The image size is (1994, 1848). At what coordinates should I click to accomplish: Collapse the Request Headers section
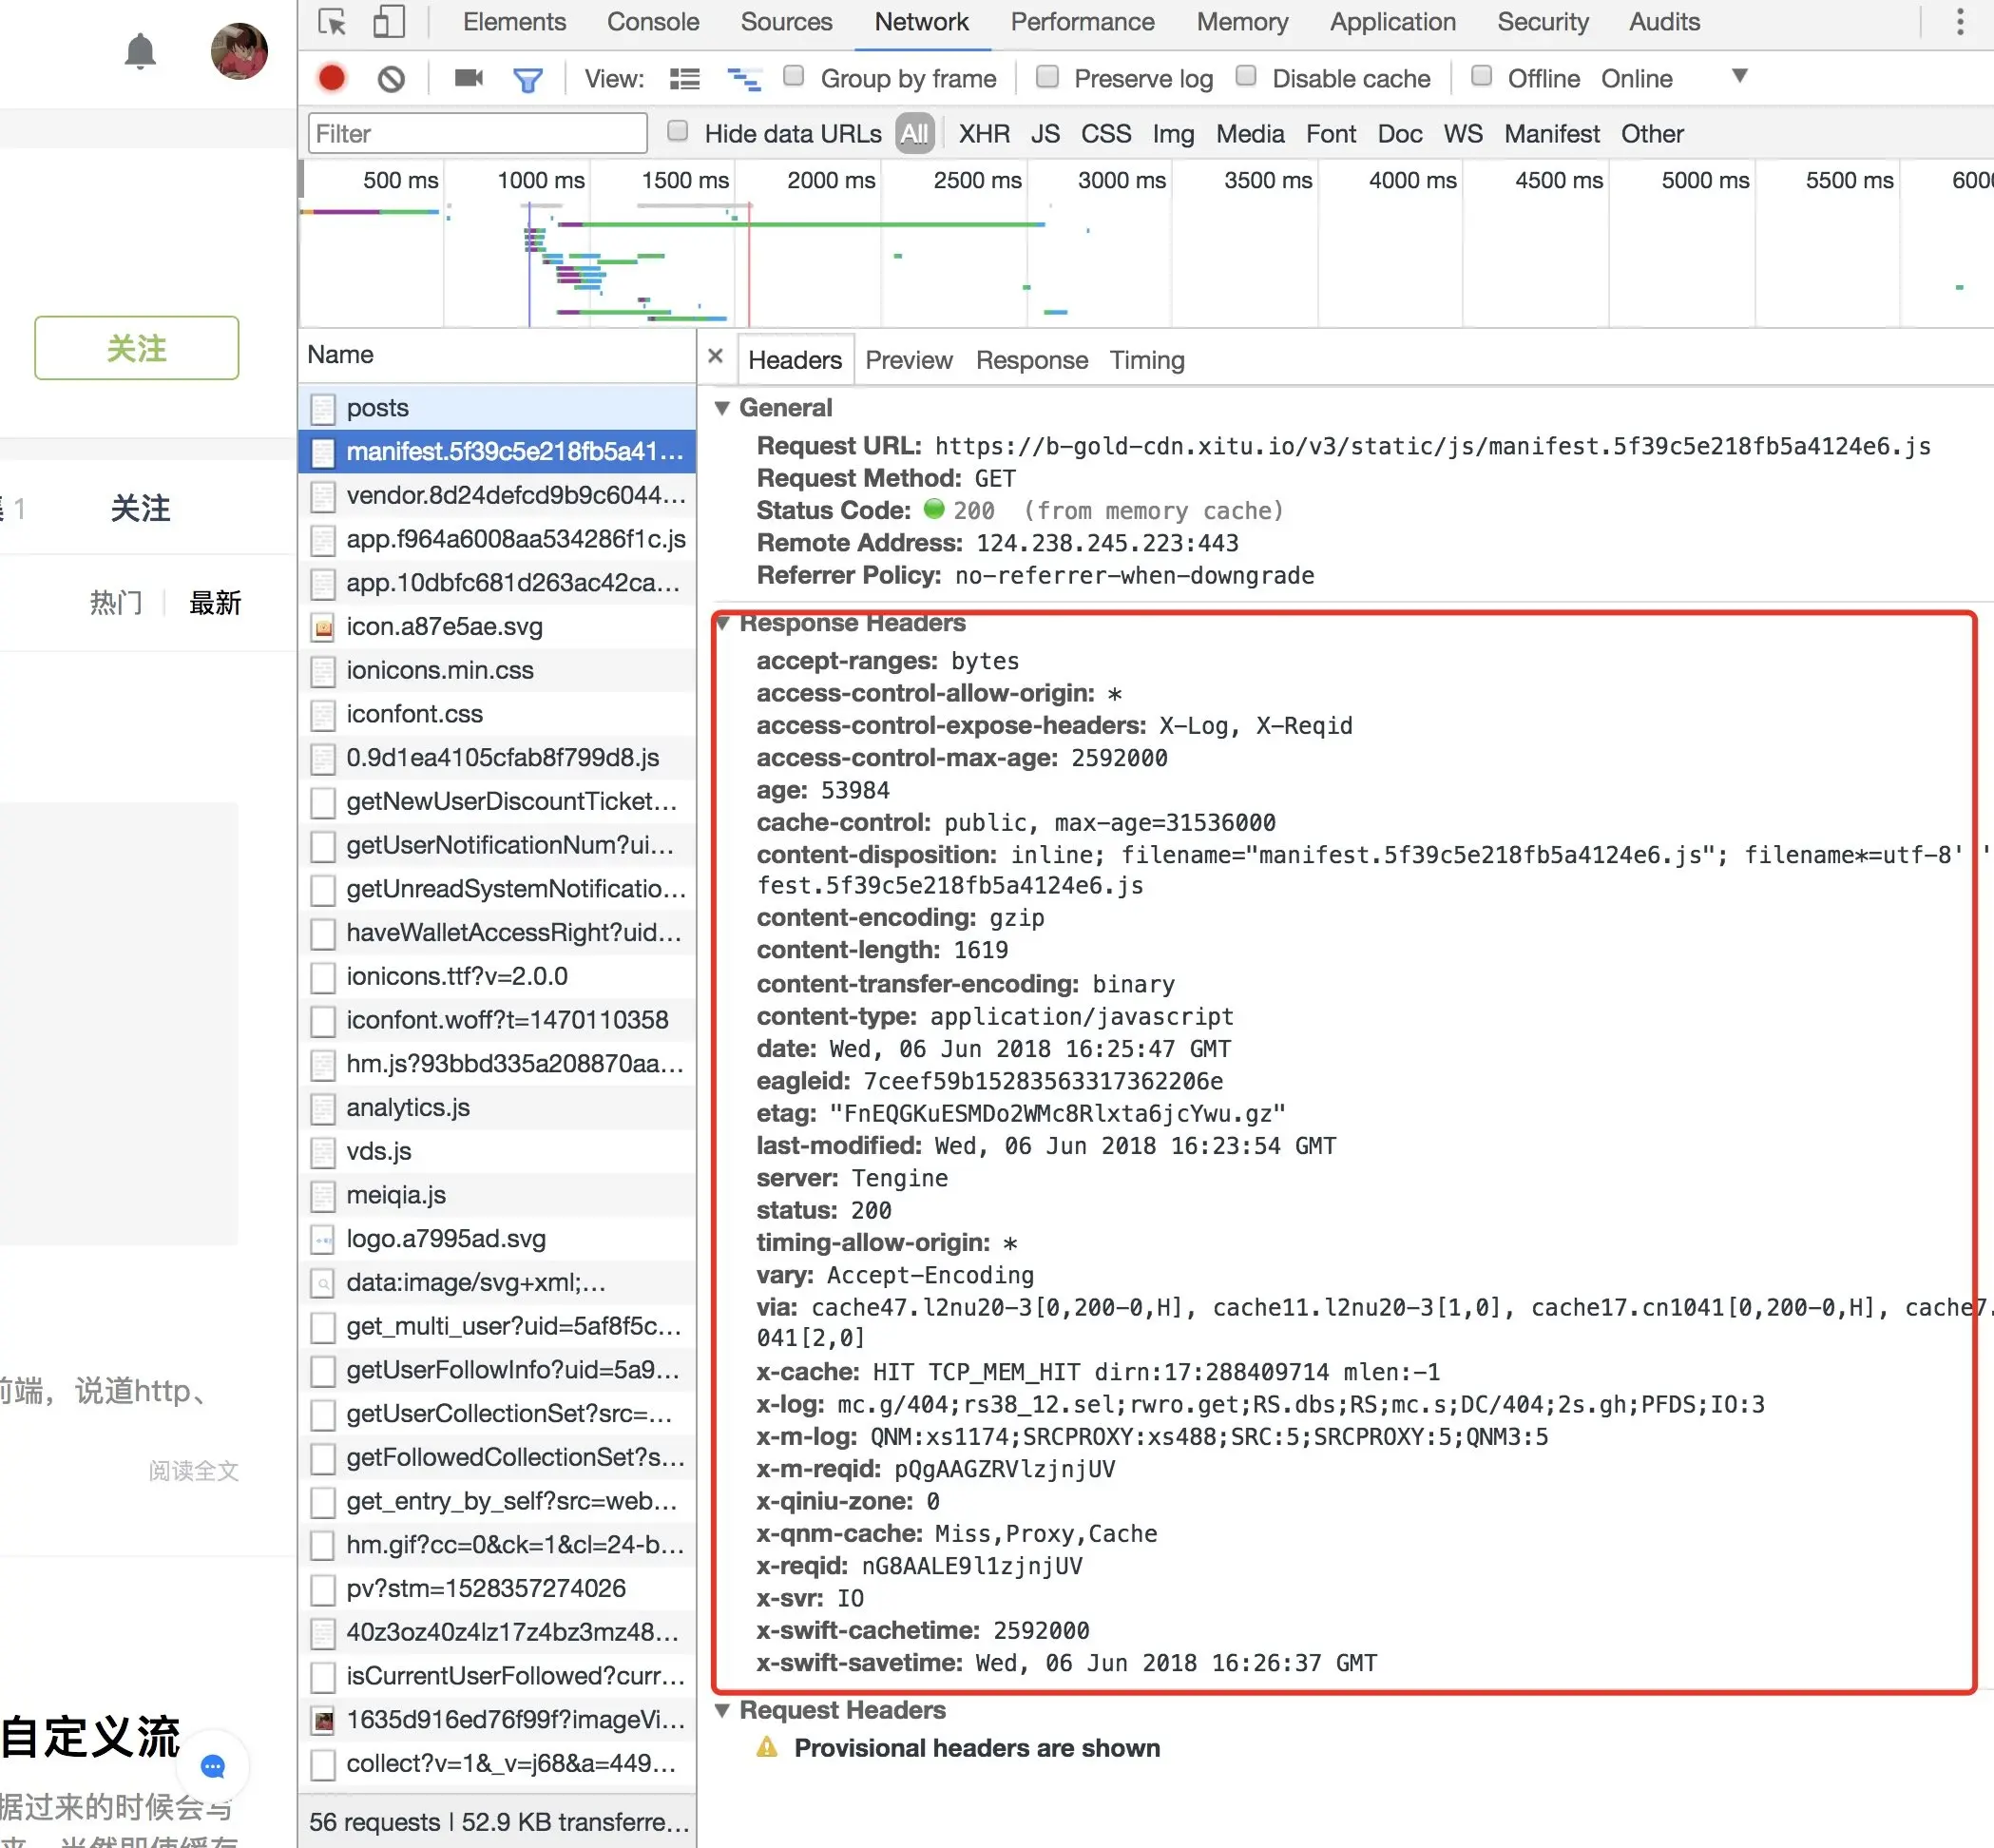pos(722,1710)
